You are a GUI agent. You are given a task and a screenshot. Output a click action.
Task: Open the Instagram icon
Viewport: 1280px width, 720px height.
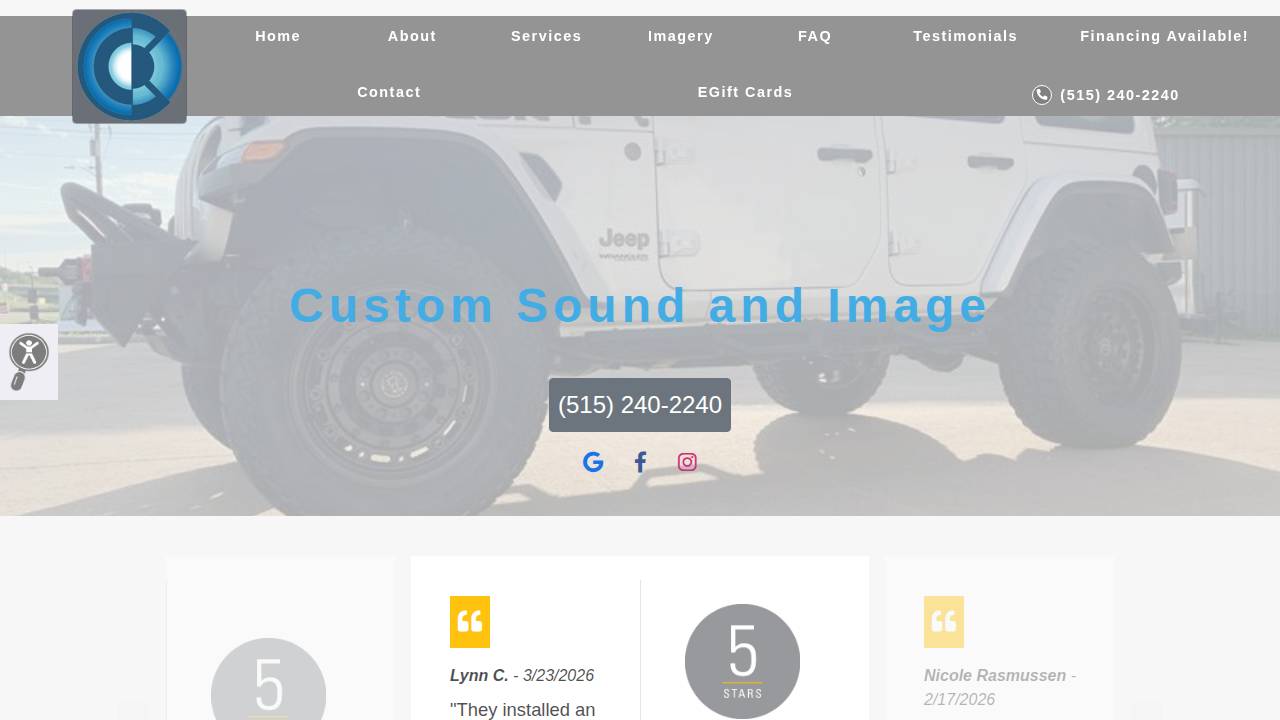(687, 462)
